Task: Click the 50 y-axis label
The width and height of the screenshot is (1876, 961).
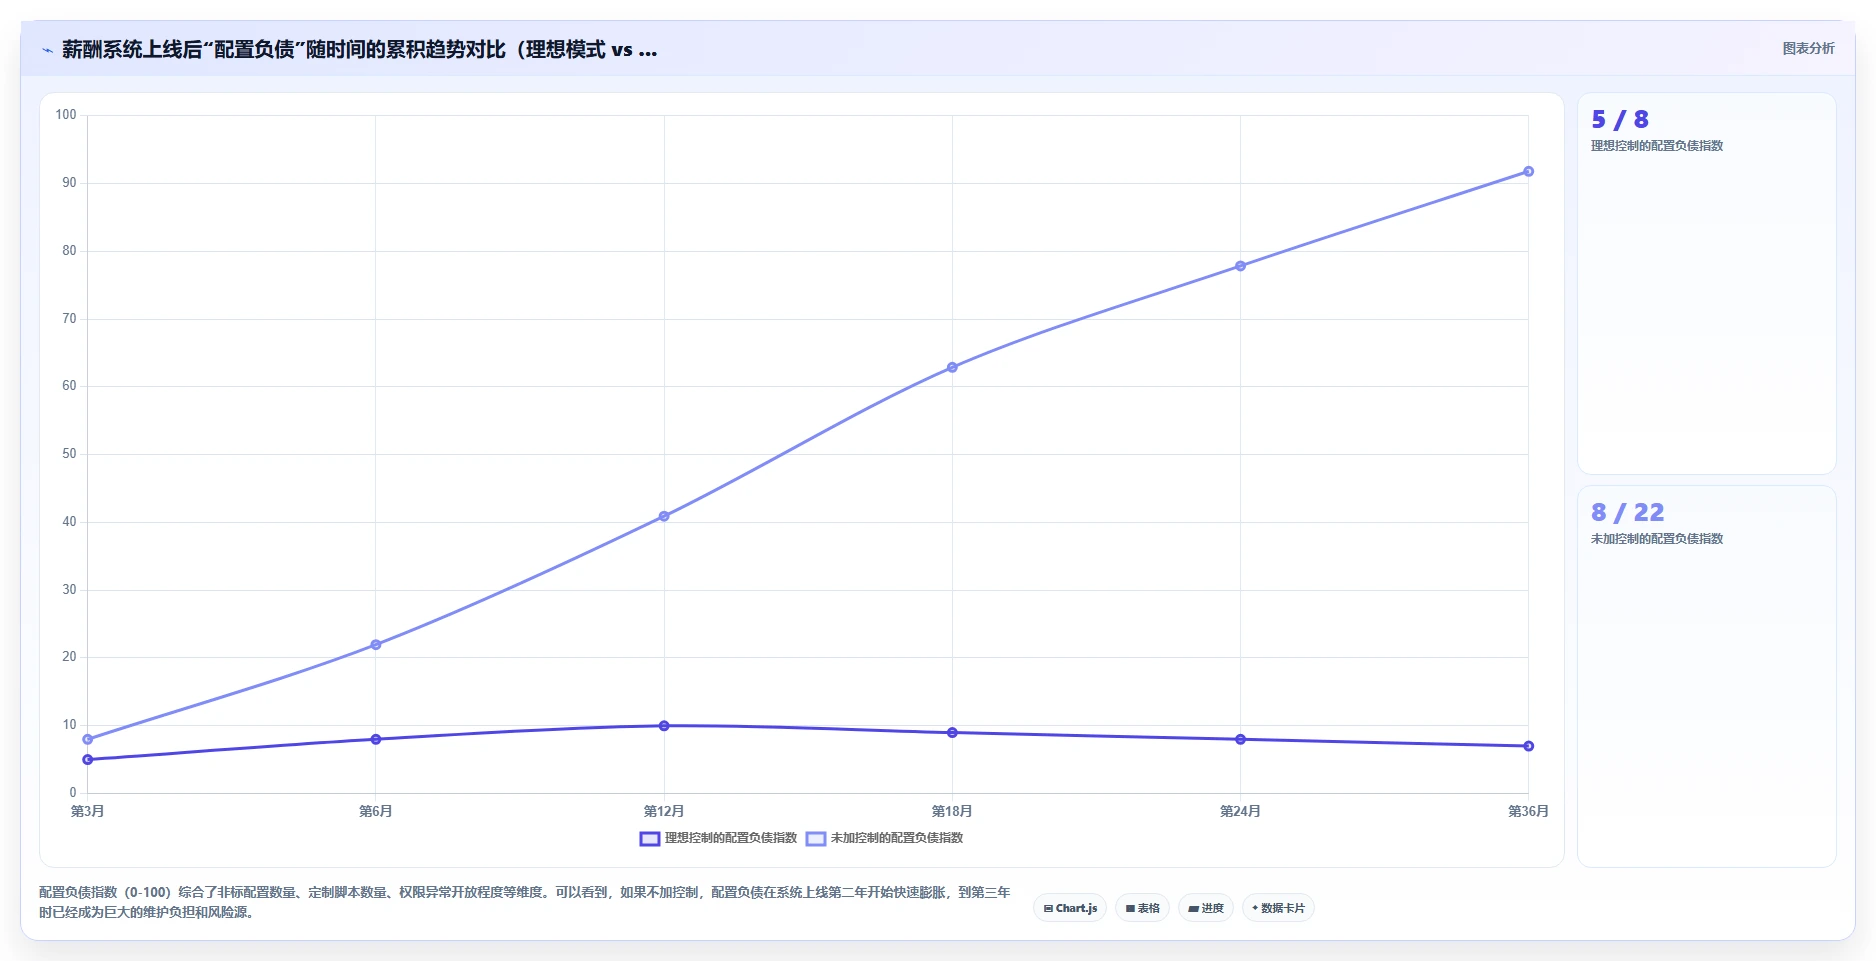Action: (x=69, y=454)
